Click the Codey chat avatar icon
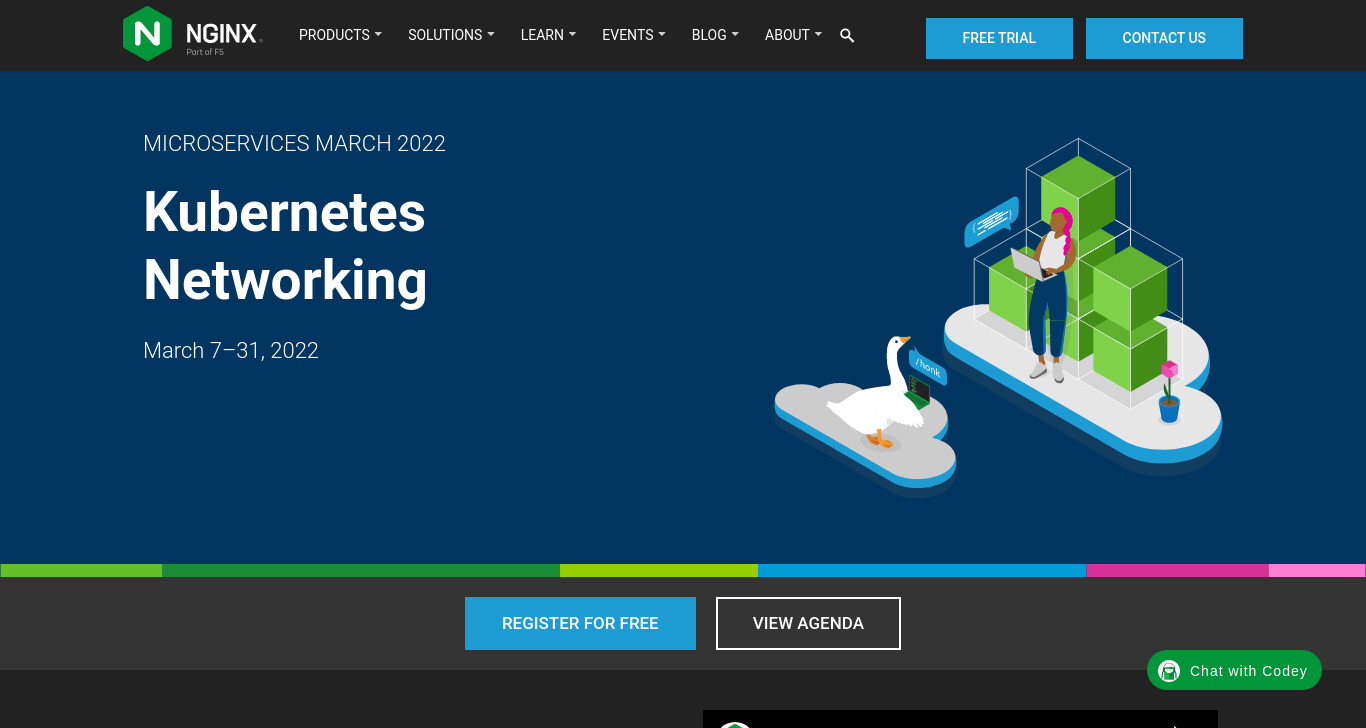Screen dimensions: 1366x728 pos(1169,671)
